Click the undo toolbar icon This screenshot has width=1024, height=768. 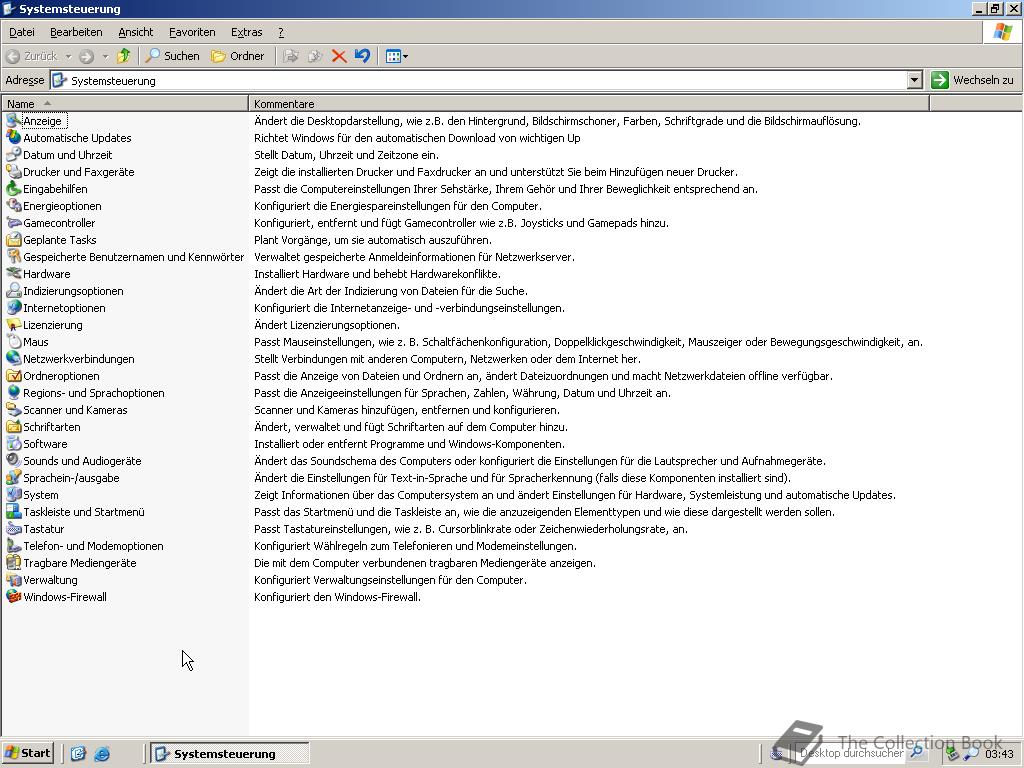click(x=362, y=56)
